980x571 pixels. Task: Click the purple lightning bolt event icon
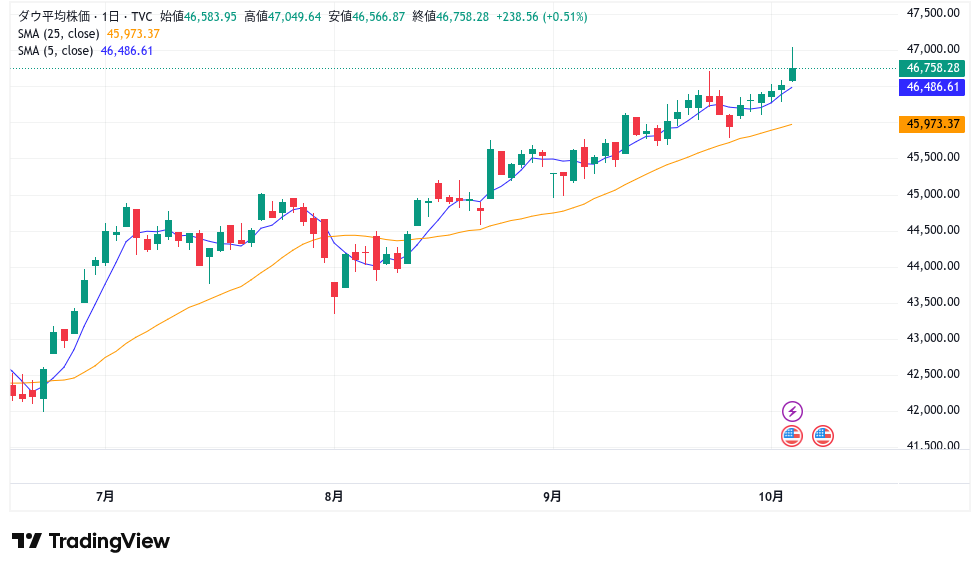coord(792,411)
